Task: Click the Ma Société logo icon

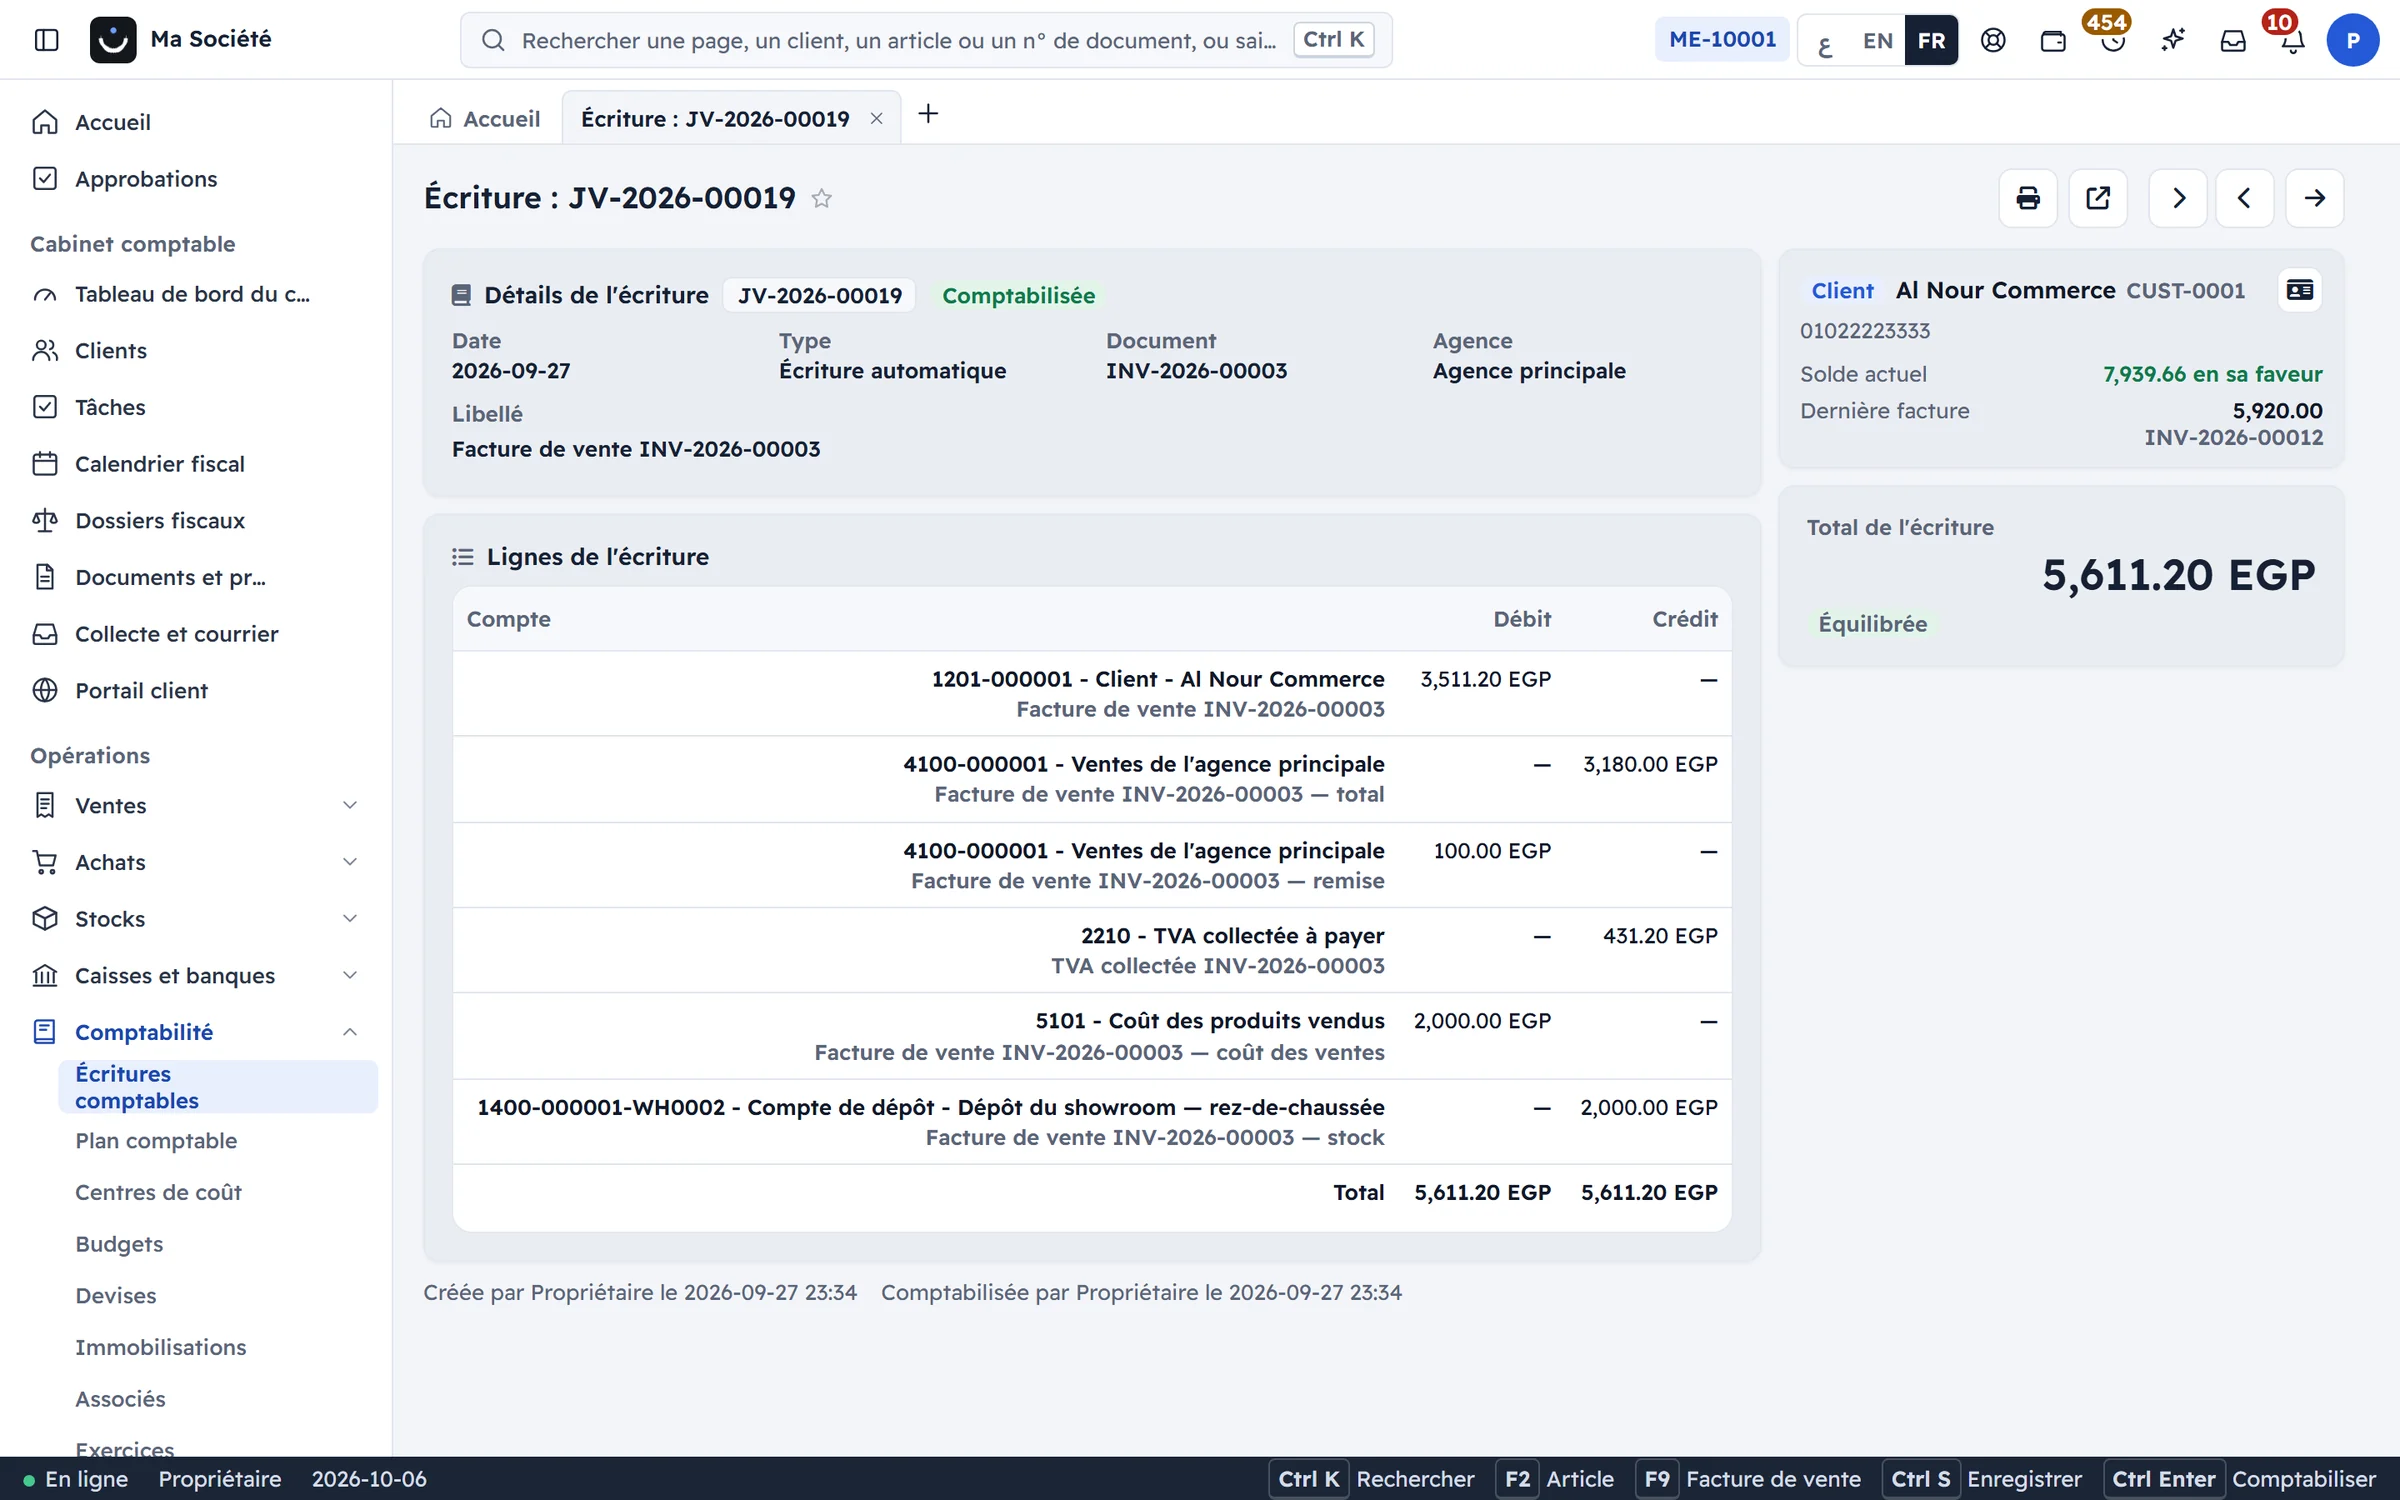Action: 113,40
